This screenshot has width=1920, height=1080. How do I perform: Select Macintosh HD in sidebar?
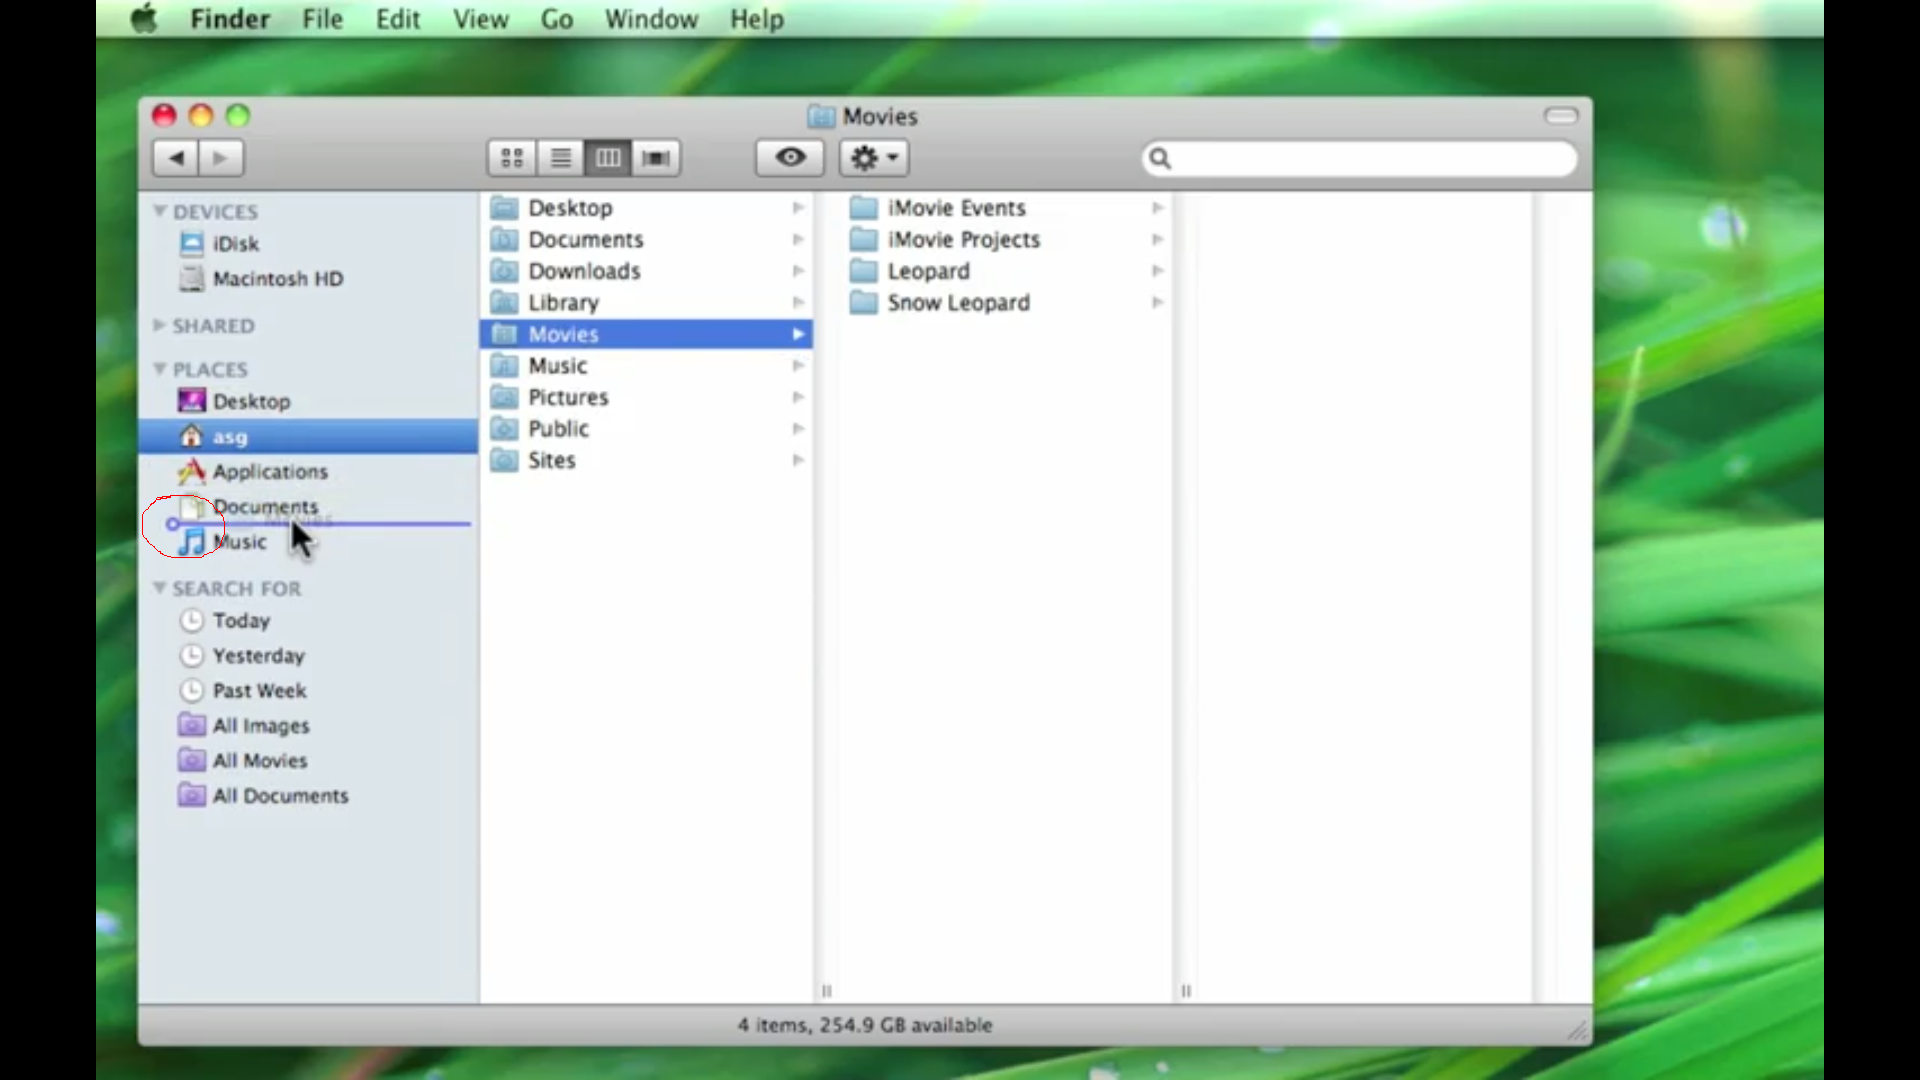click(277, 279)
